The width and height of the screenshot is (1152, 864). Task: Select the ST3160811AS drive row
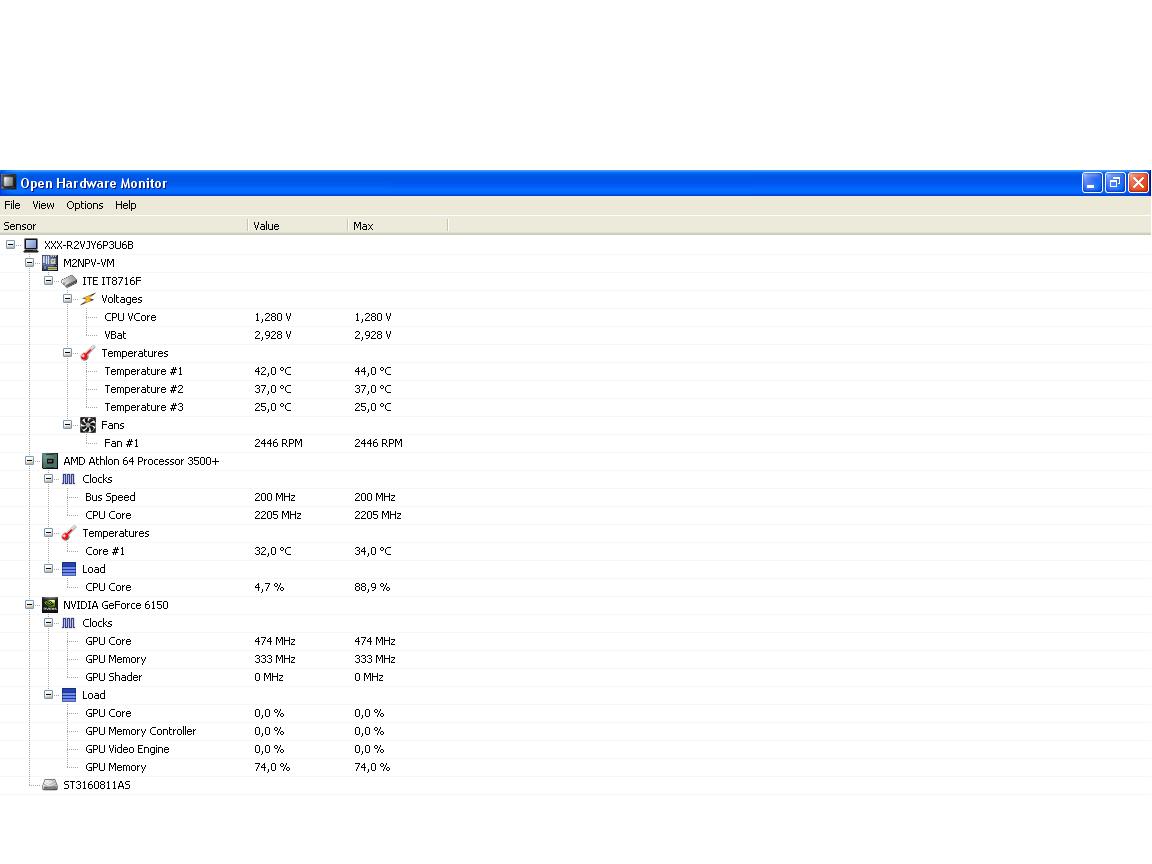tap(576, 785)
